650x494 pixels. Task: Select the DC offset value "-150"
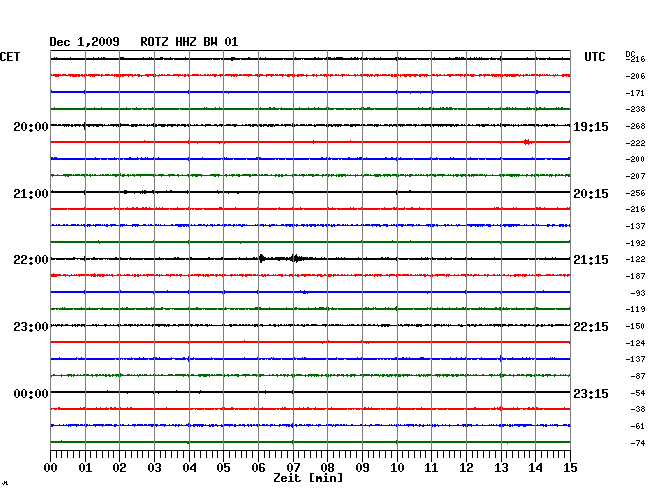pos(635,326)
